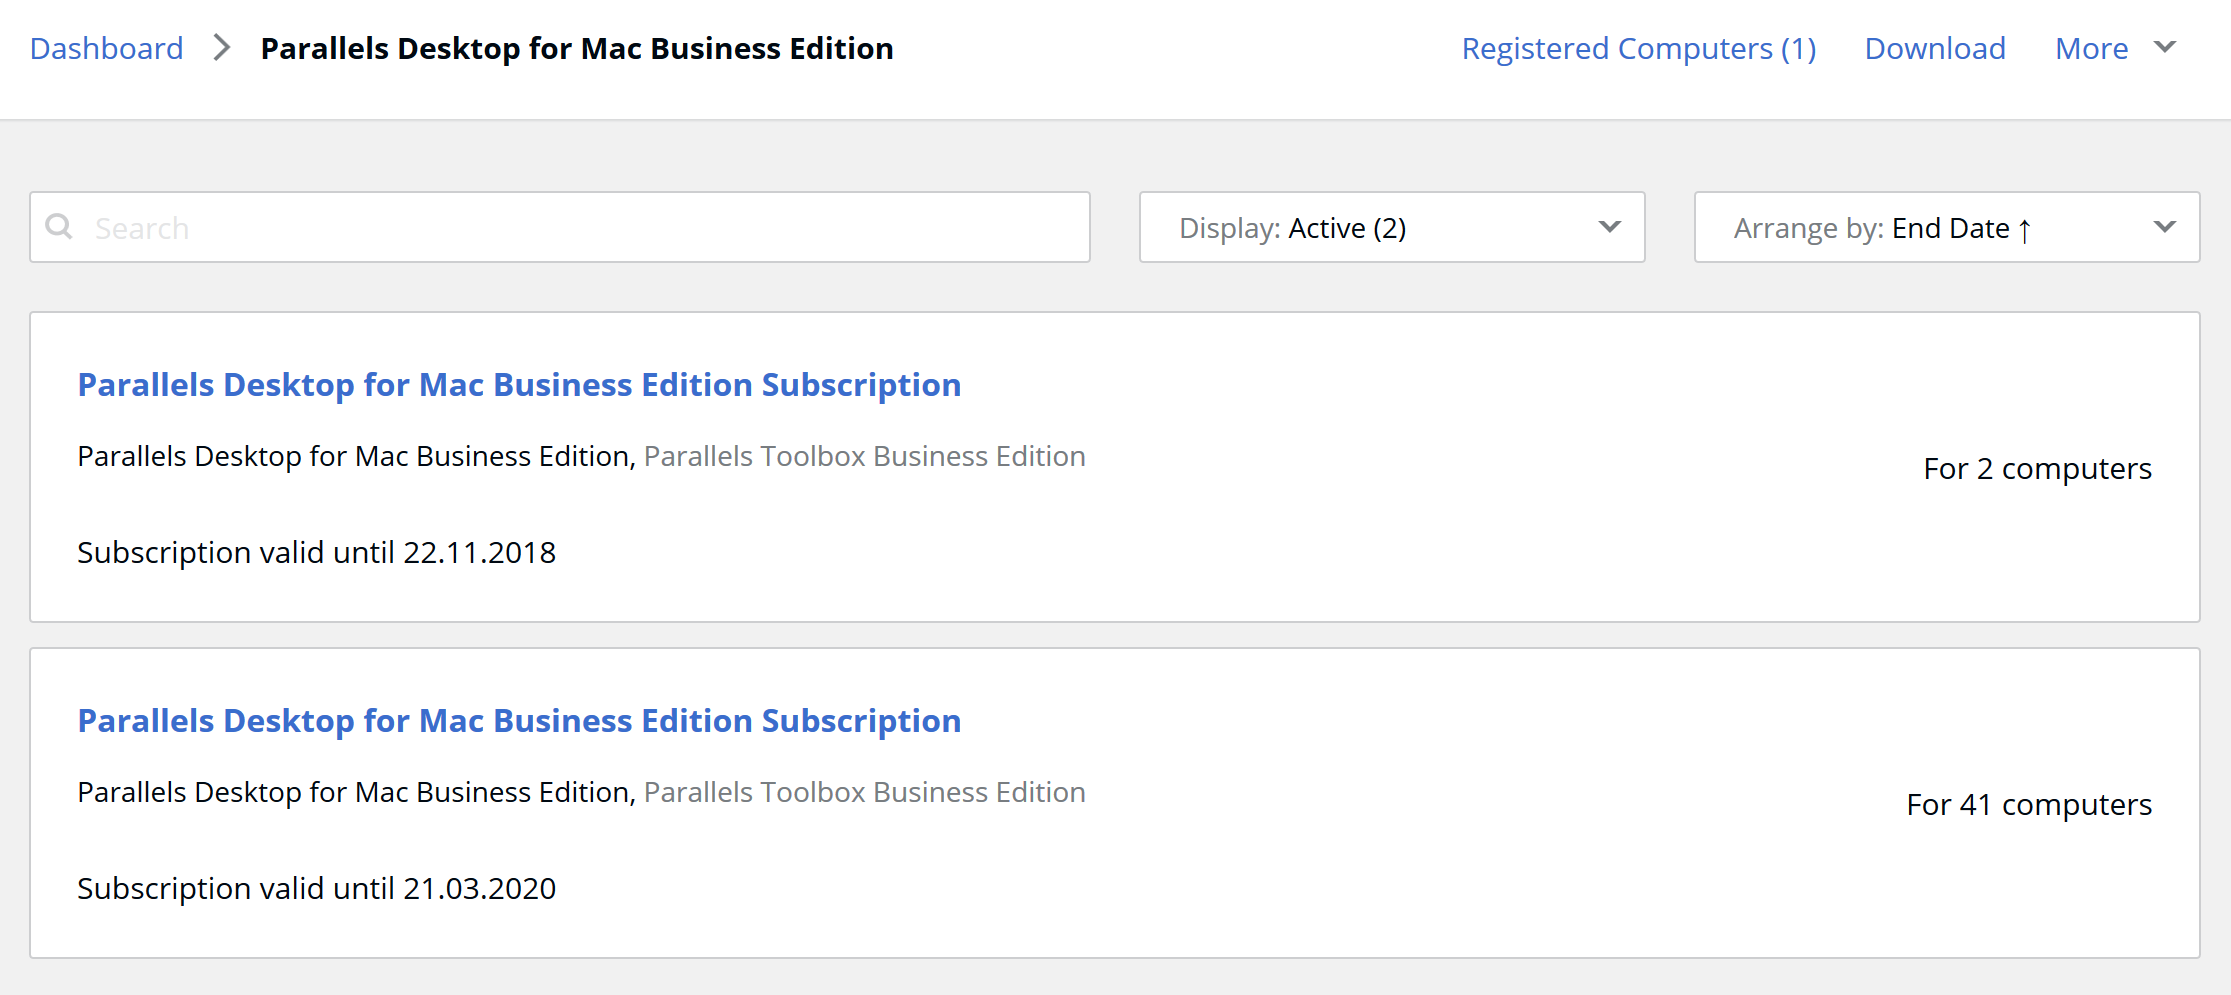
Task: Click the Arrange by: End Date label
Action: 1871,228
